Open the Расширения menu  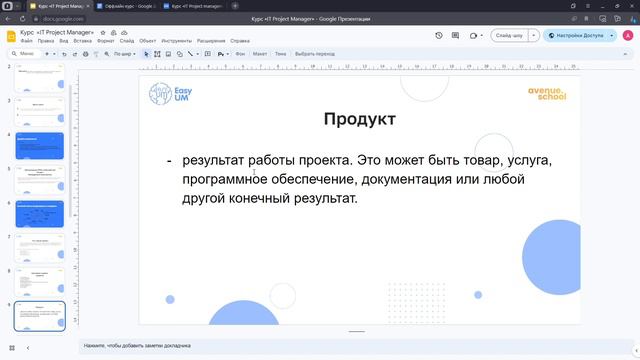(211, 41)
